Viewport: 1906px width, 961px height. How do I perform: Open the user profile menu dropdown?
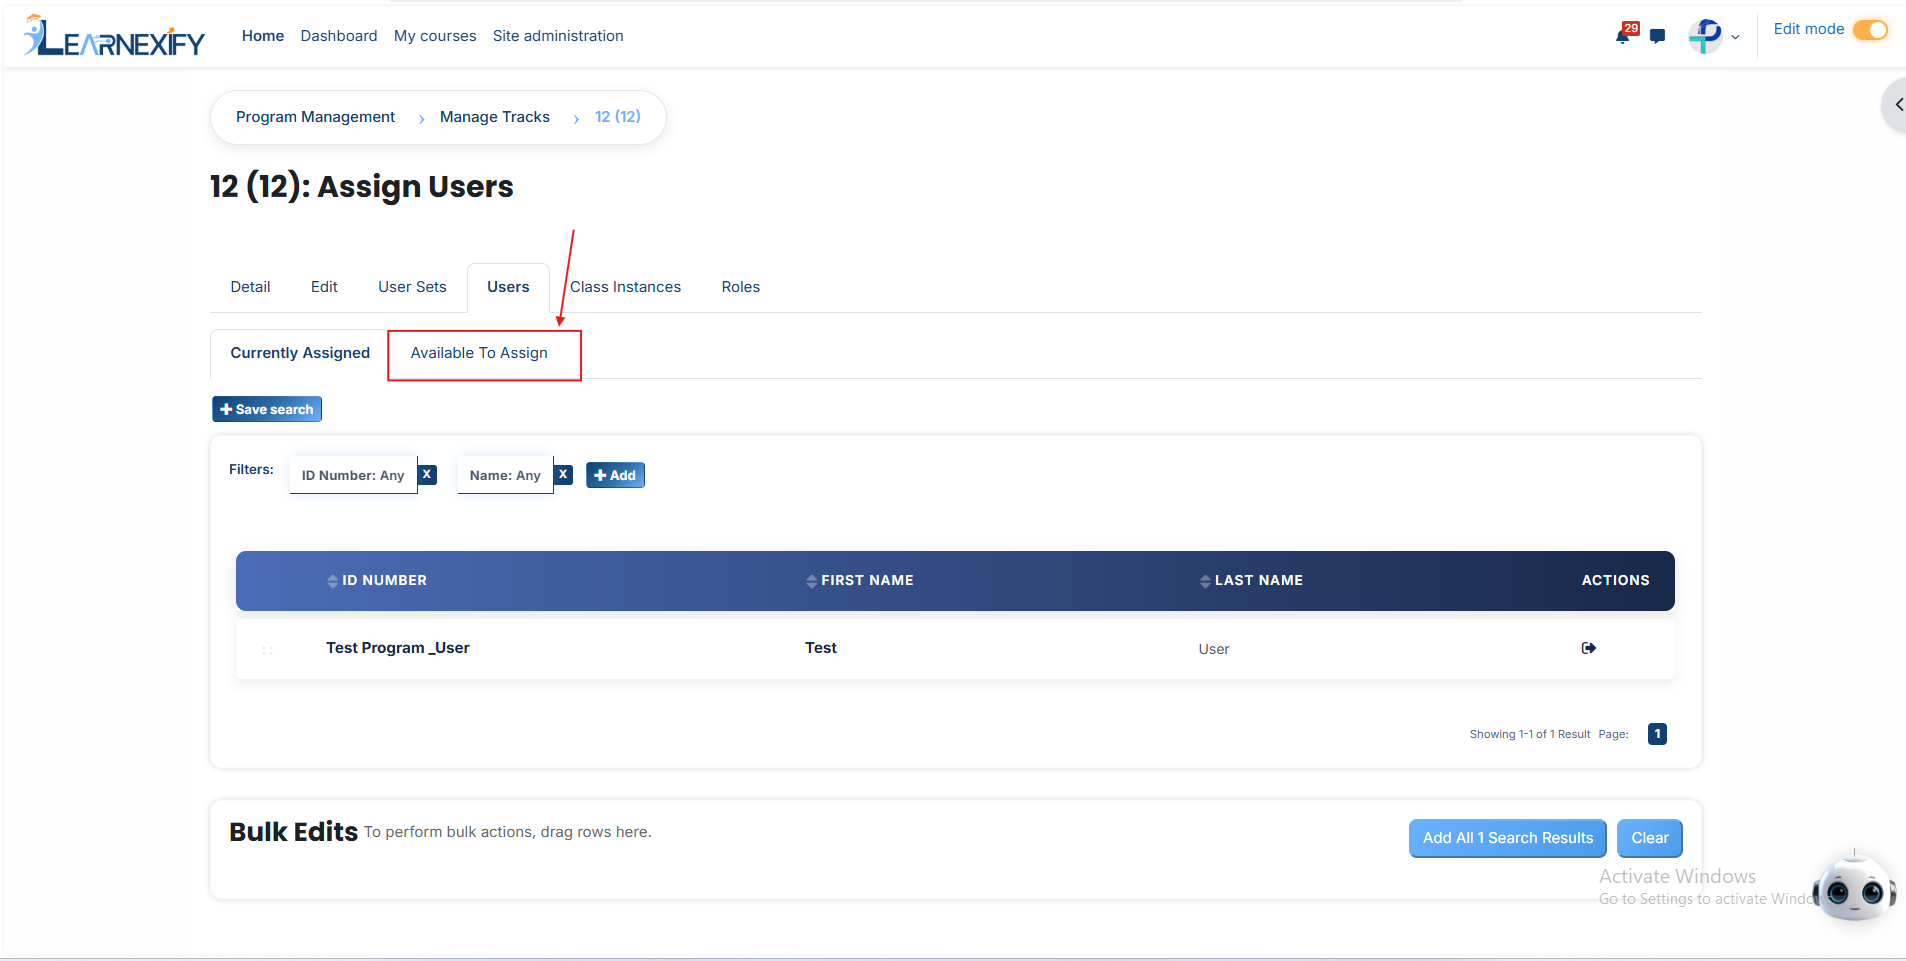pos(1714,36)
